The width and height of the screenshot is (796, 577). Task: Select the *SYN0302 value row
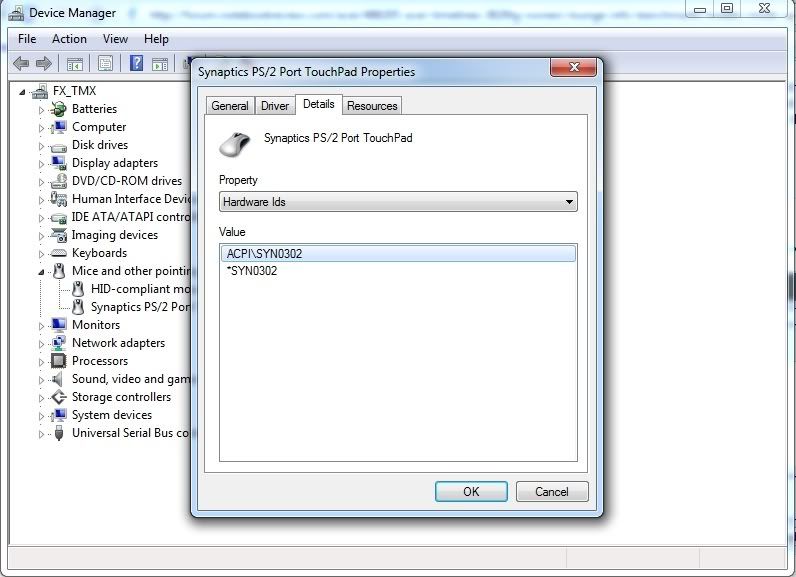pyautogui.click(x=398, y=270)
